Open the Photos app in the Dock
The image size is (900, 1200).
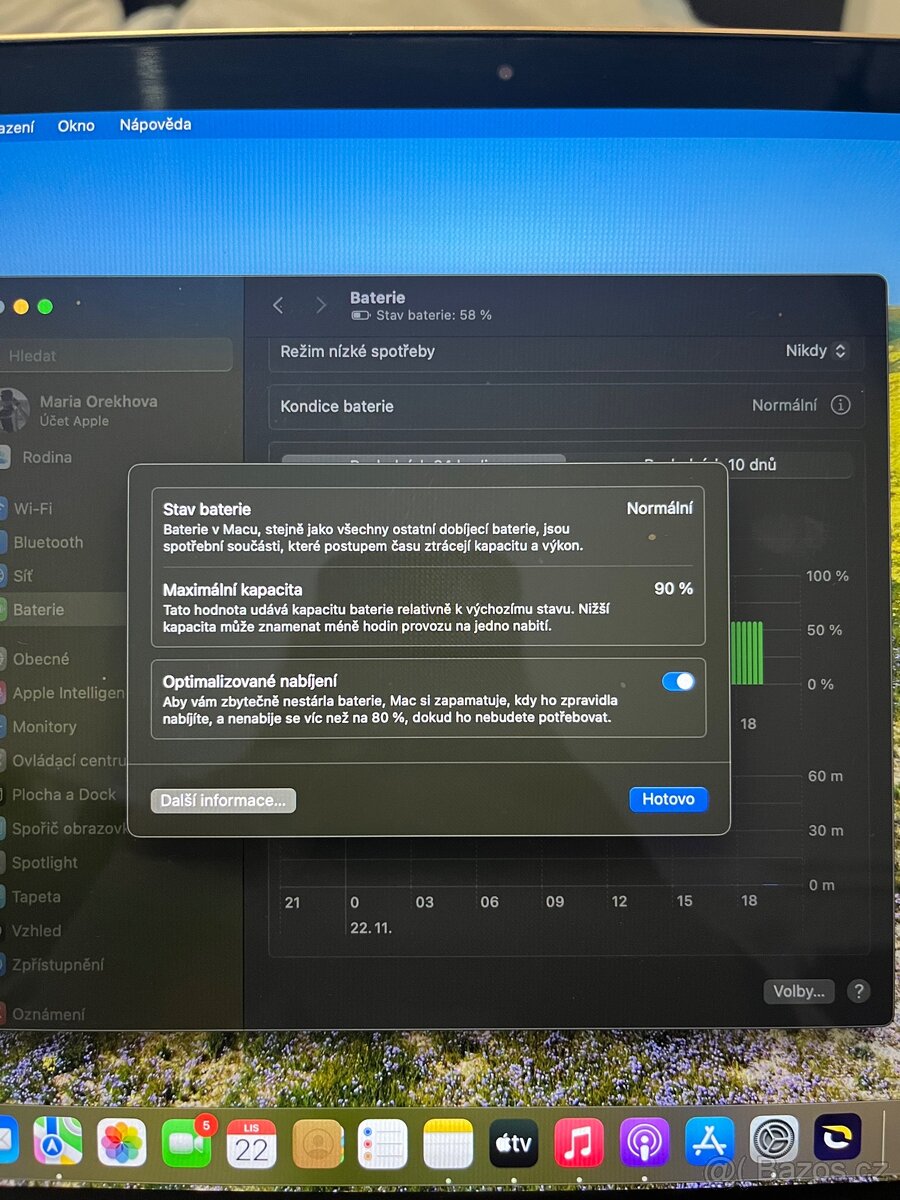point(122,1142)
